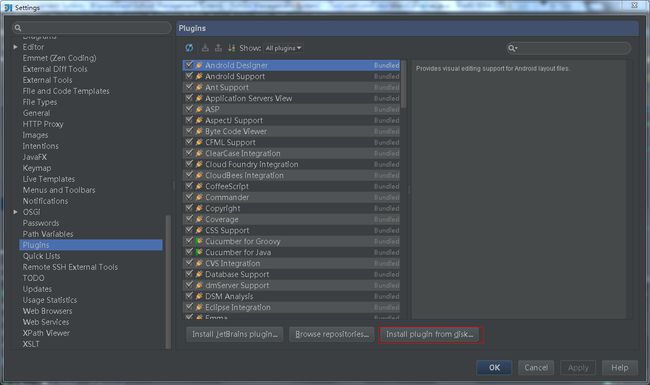Select the Commander plugin row

(x=291, y=197)
